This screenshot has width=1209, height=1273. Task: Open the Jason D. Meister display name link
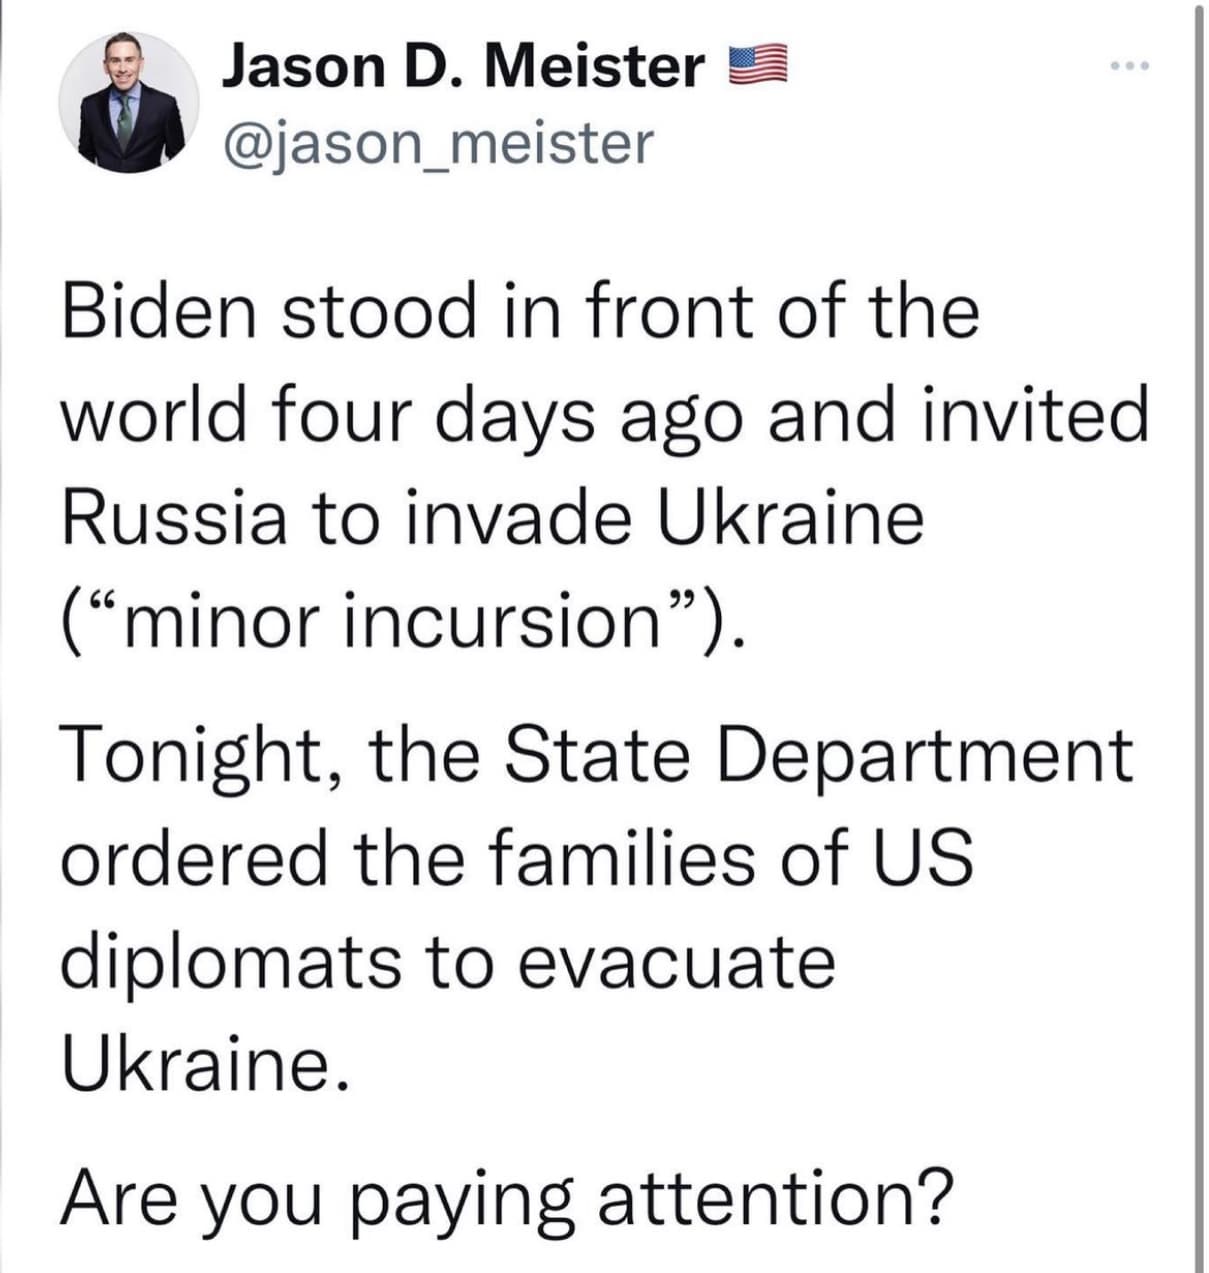(463, 67)
